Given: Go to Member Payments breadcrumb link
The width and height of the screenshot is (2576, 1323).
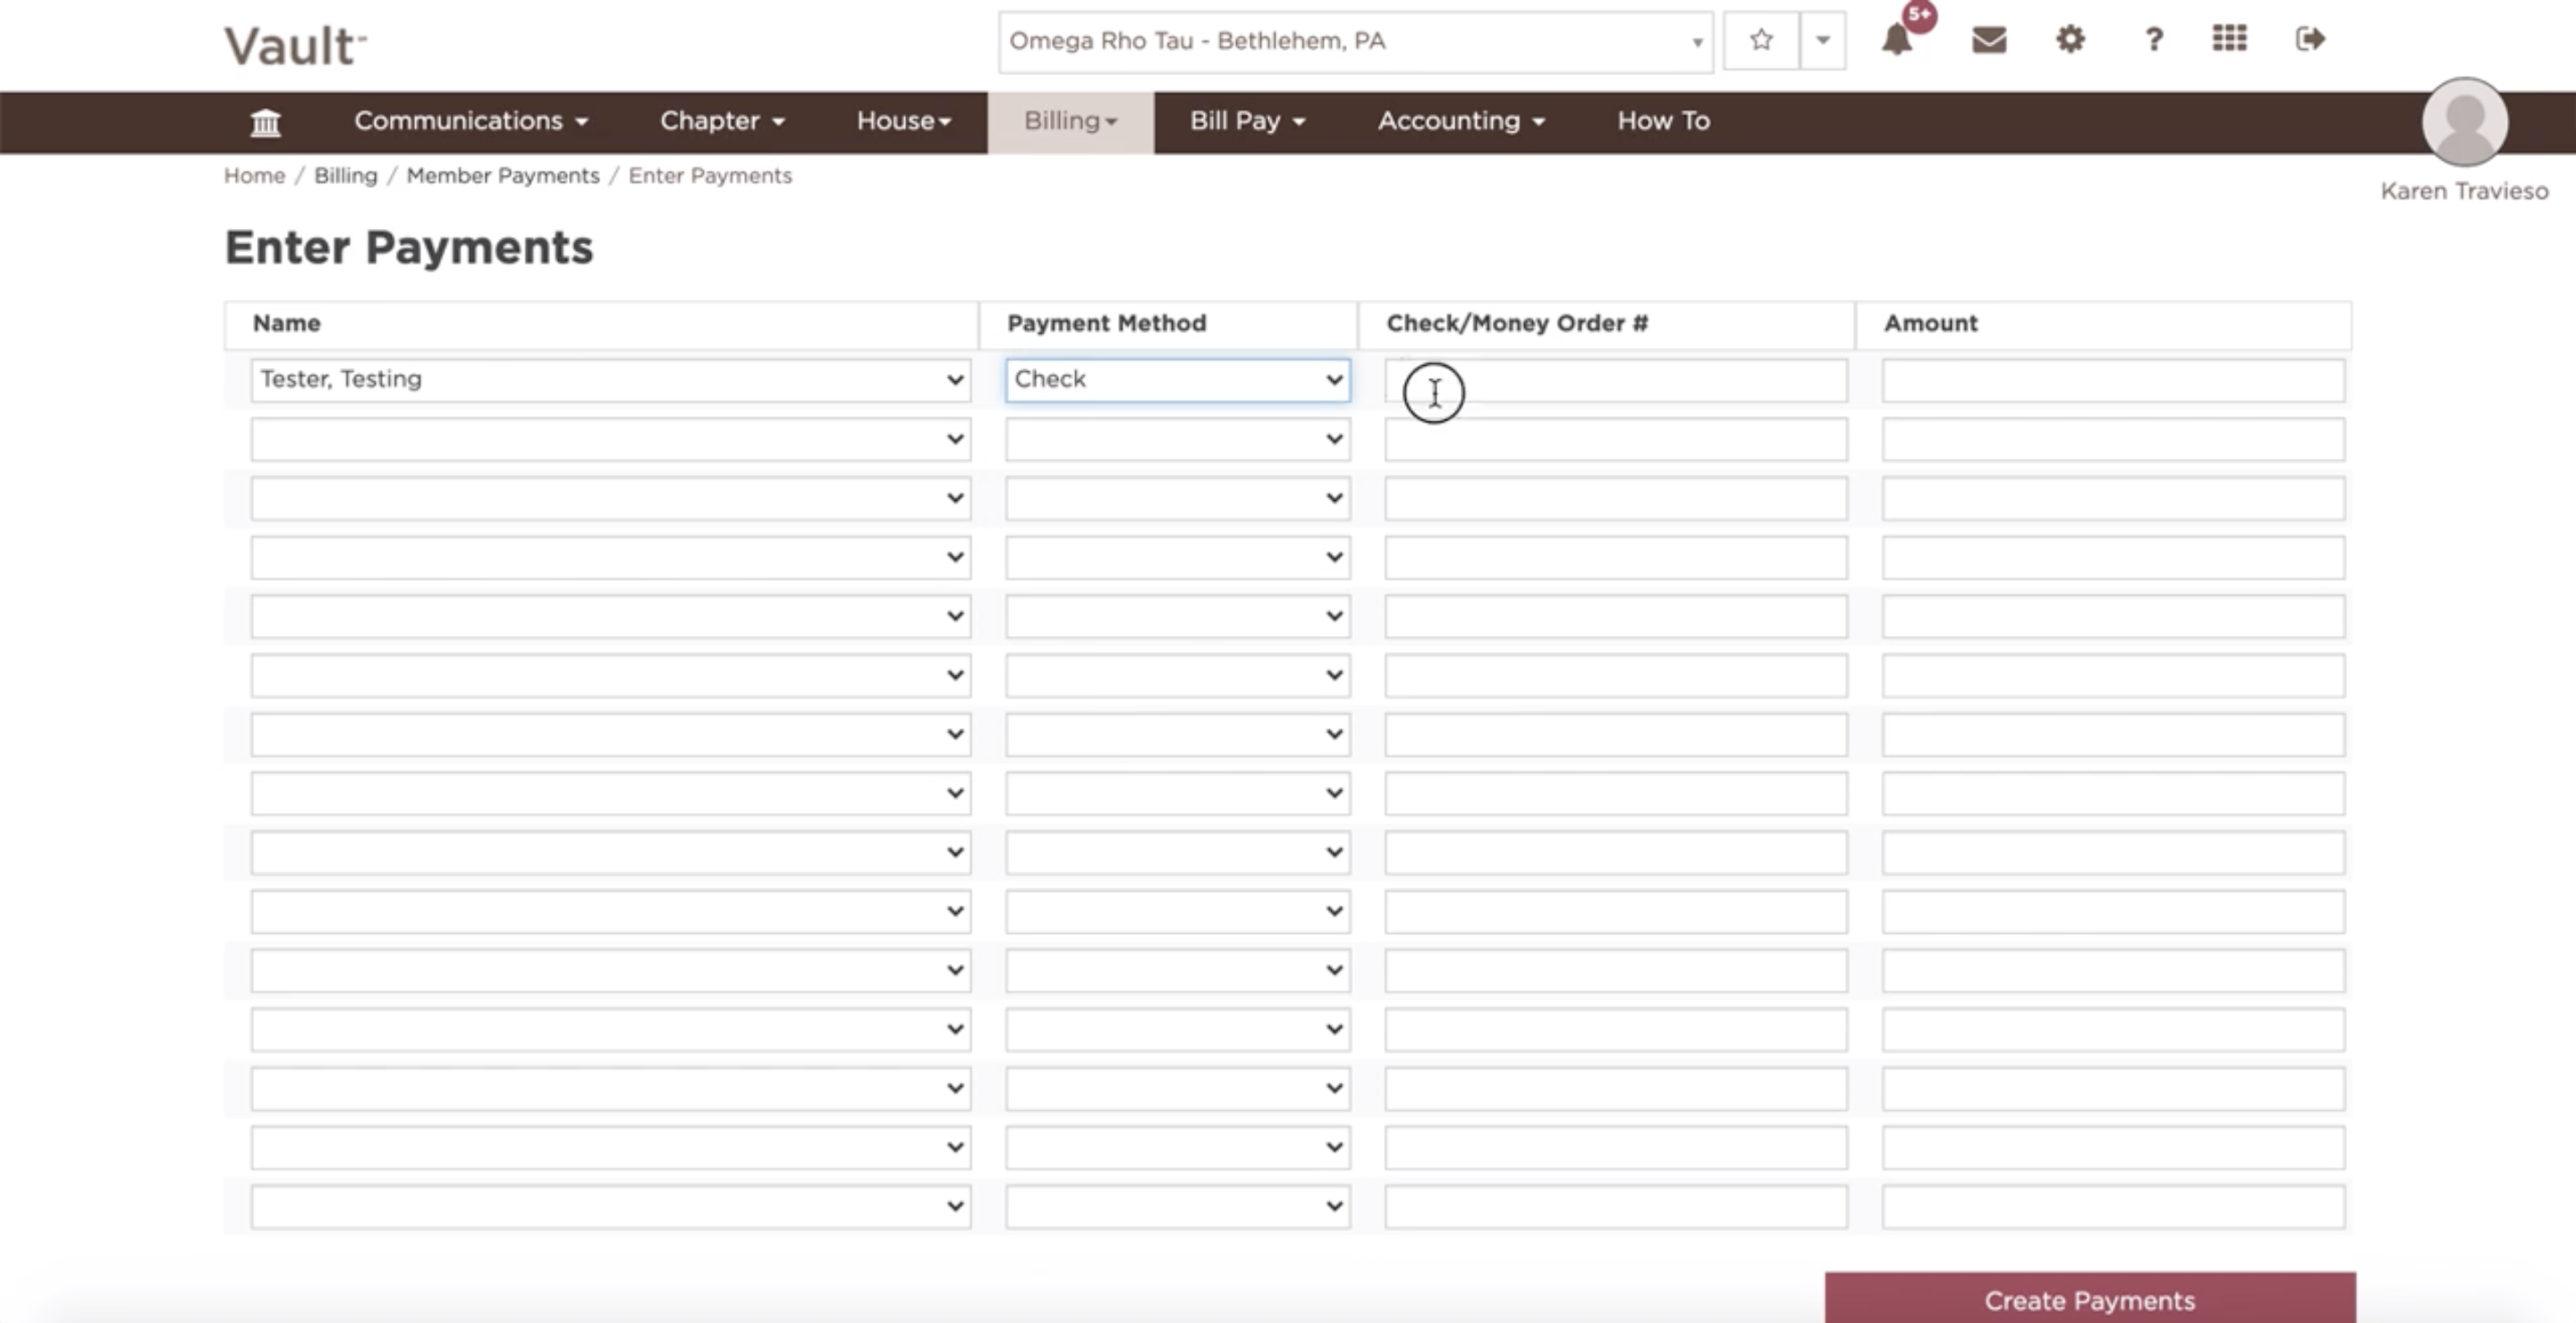Looking at the screenshot, I should tap(502, 176).
